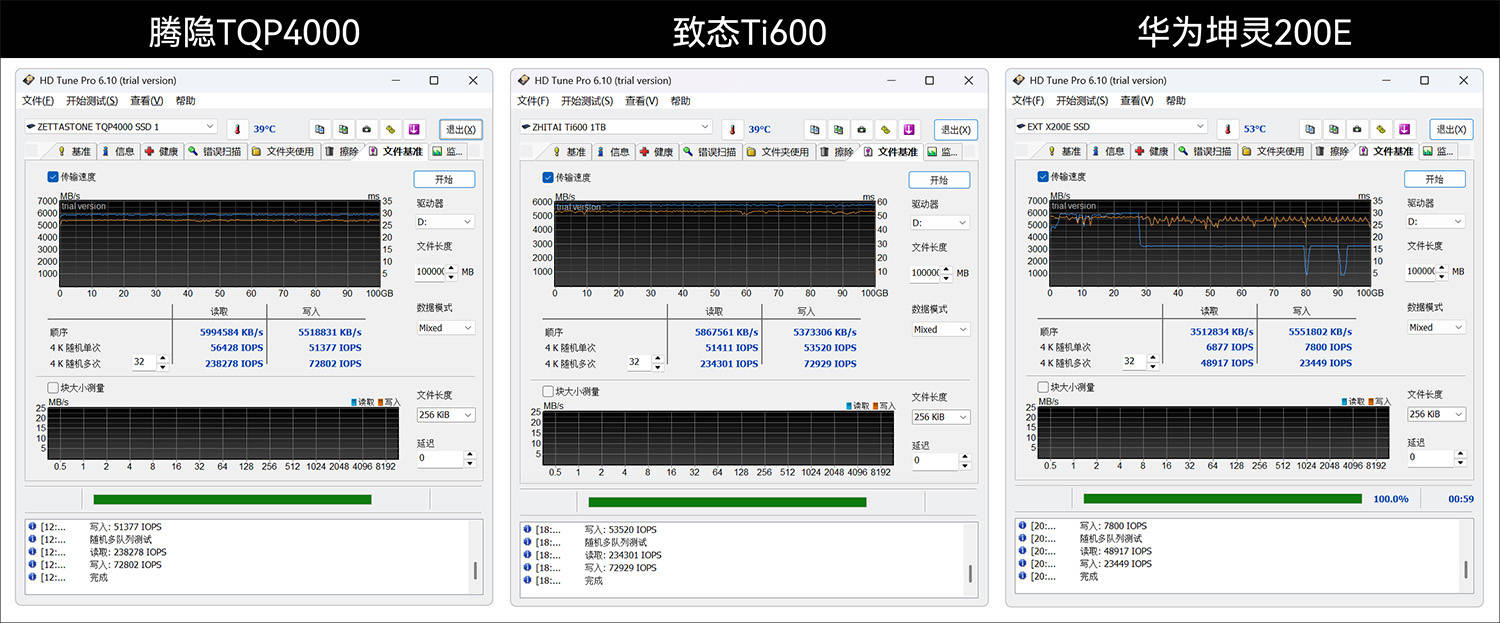Open 256 KiB dropdown in X200E window

(x=1436, y=414)
